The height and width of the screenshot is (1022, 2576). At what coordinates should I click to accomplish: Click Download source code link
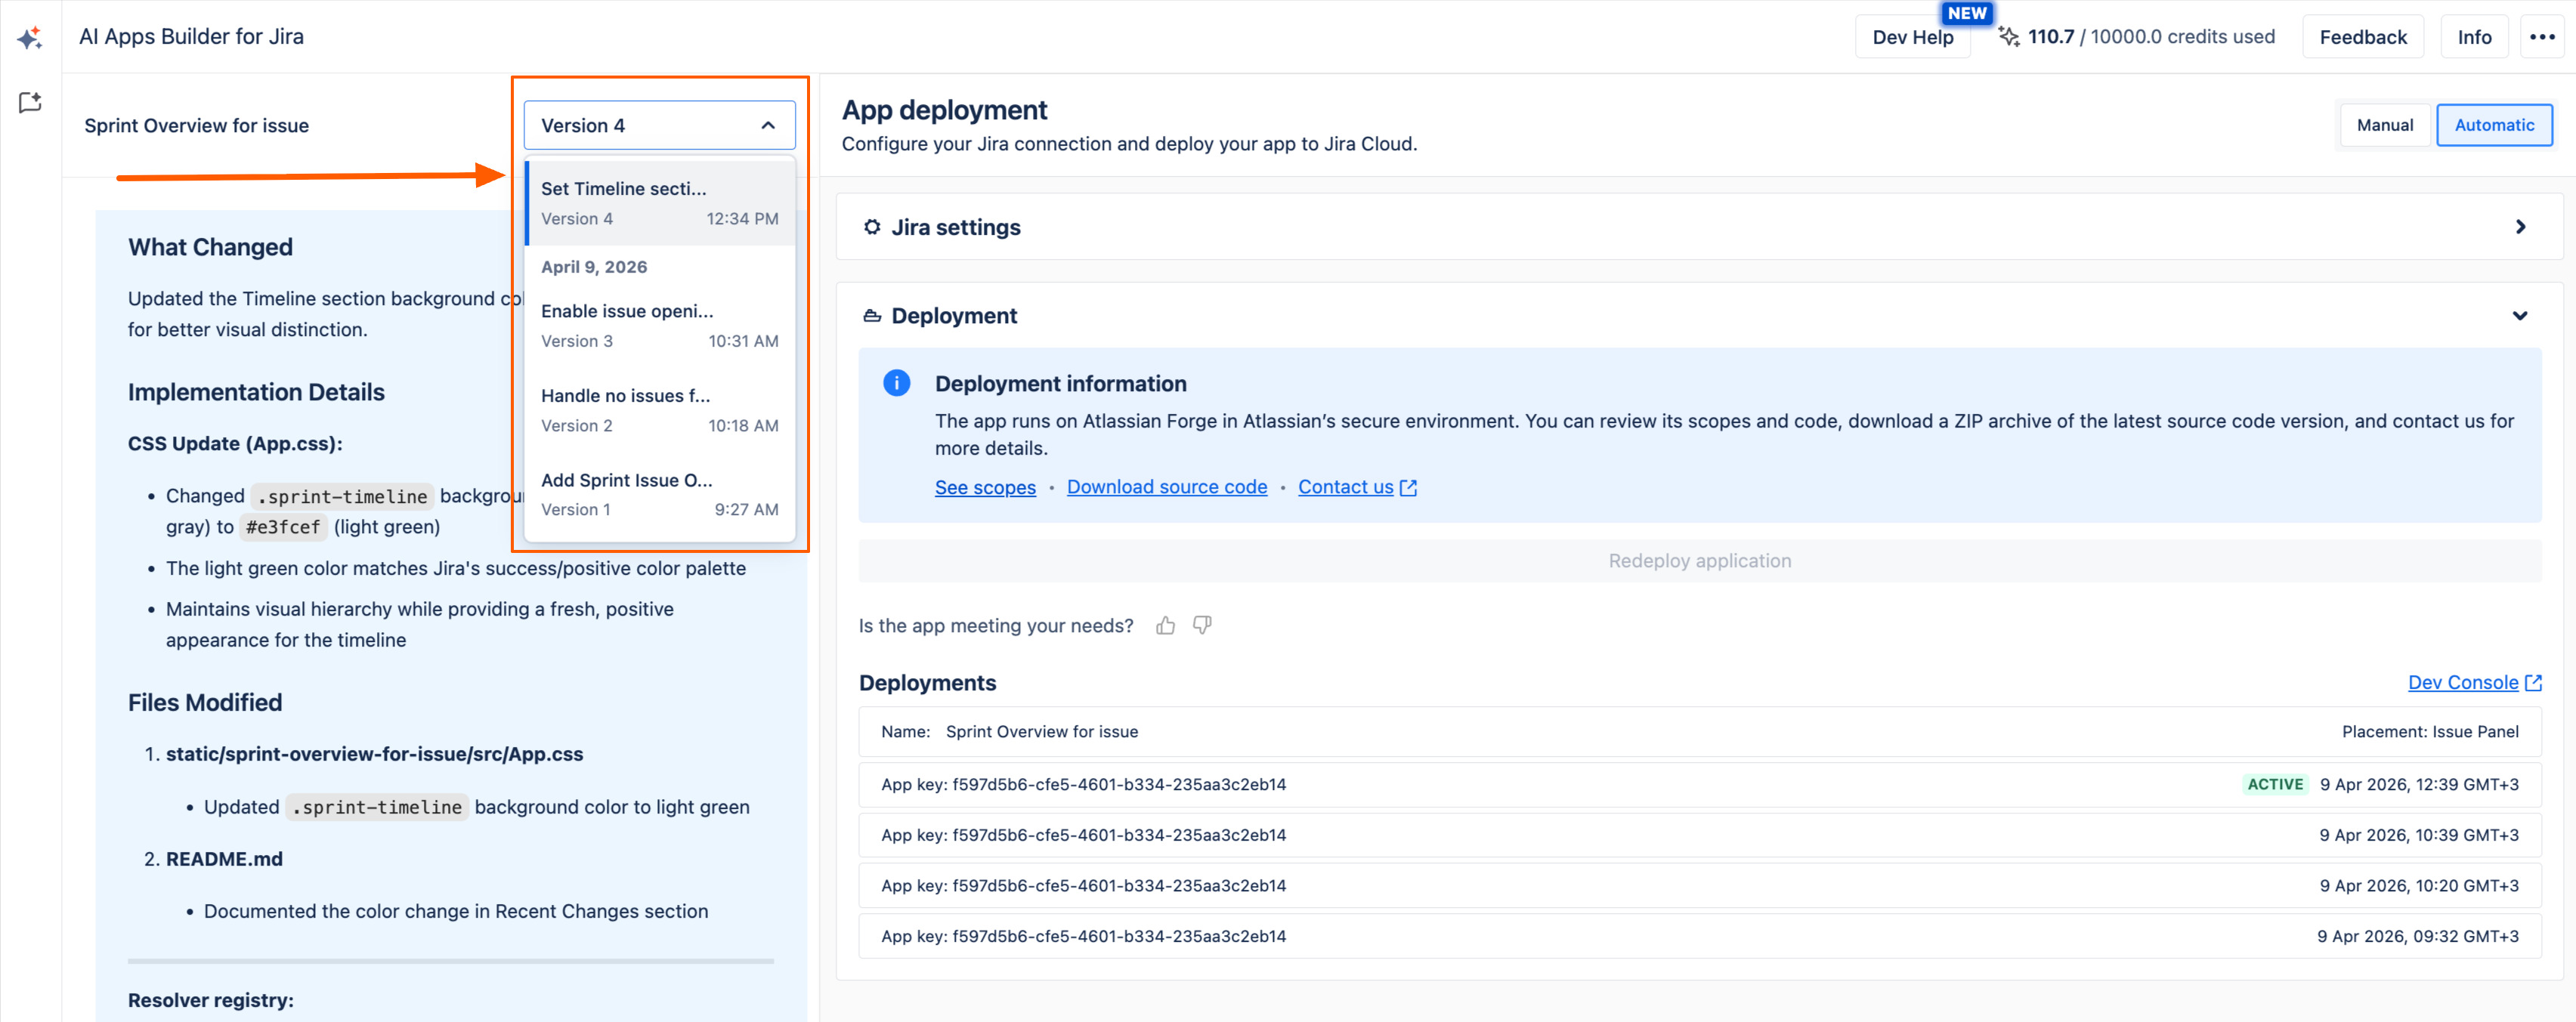tap(1166, 487)
